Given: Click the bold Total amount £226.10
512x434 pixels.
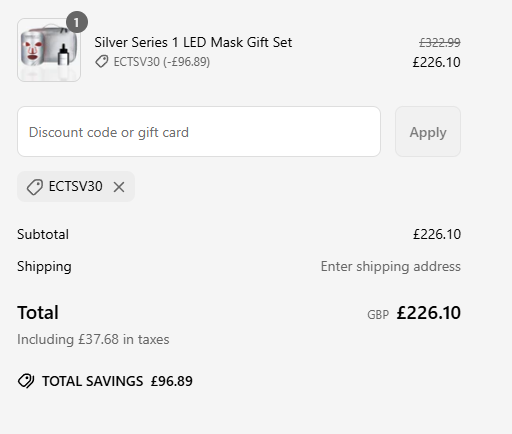Looking at the screenshot, I should coord(429,313).
